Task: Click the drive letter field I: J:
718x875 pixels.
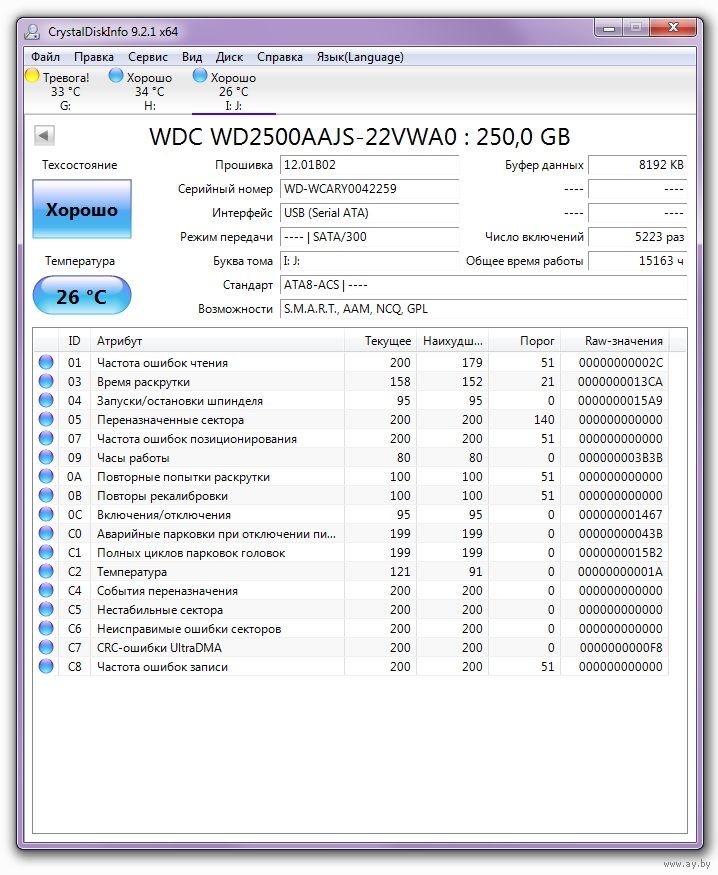Action: [x=369, y=261]
